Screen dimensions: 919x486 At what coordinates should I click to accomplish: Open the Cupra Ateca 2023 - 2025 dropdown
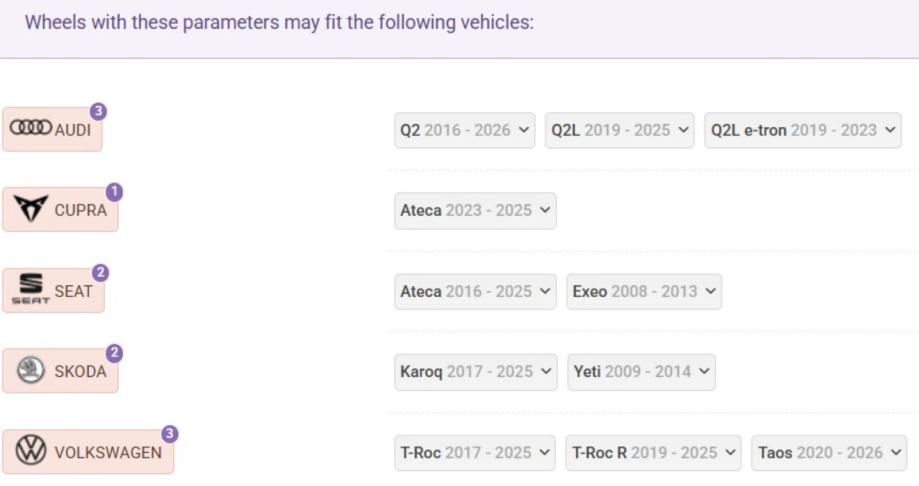pyautogui.click(x=475, y=211)
